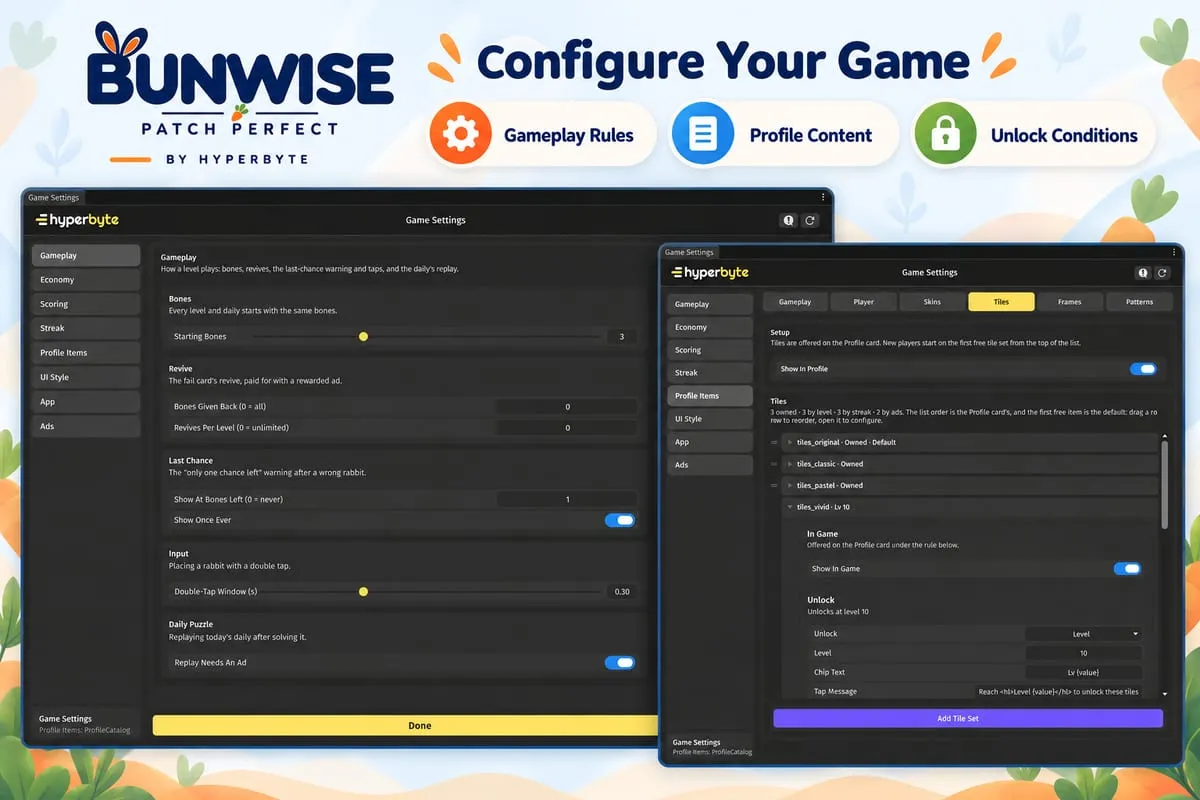Switch to the Patterns tab
The width and height of the screenshot is (1200, 800).
pos(1139,301)
